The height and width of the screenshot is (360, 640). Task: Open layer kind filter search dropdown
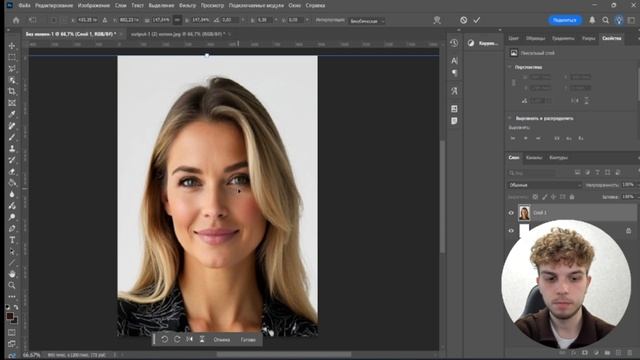click(531, 173)
